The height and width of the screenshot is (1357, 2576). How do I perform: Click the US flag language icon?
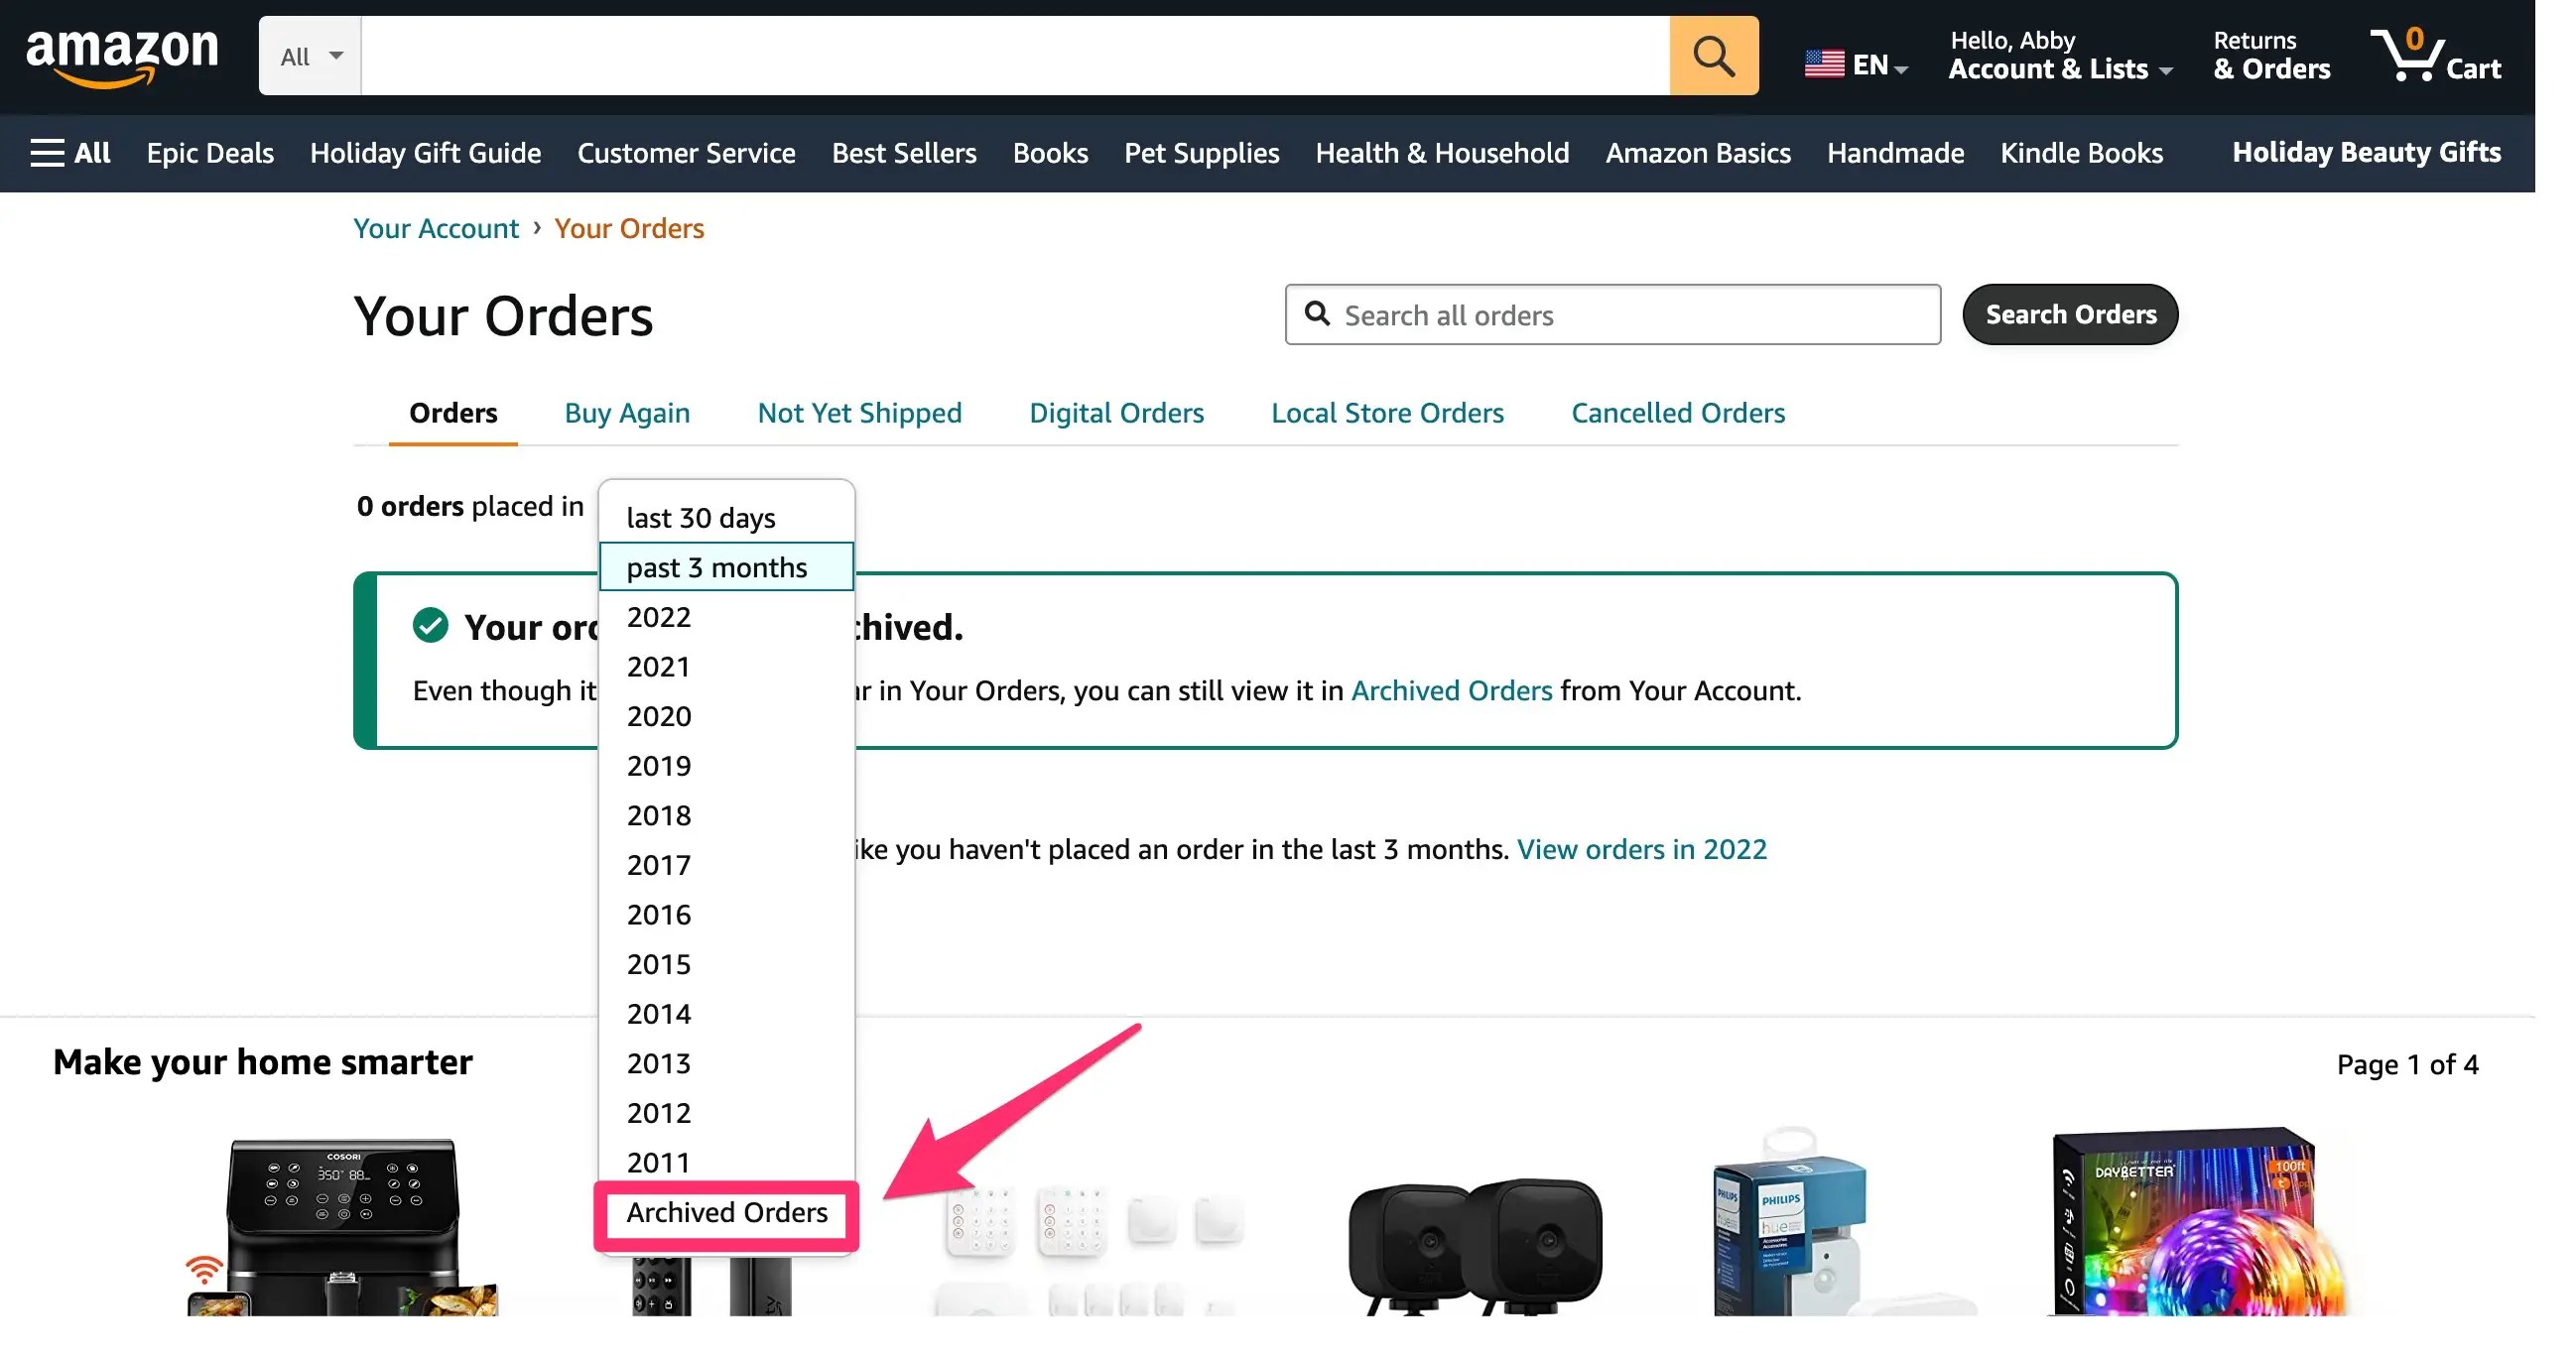[1824, 65]
